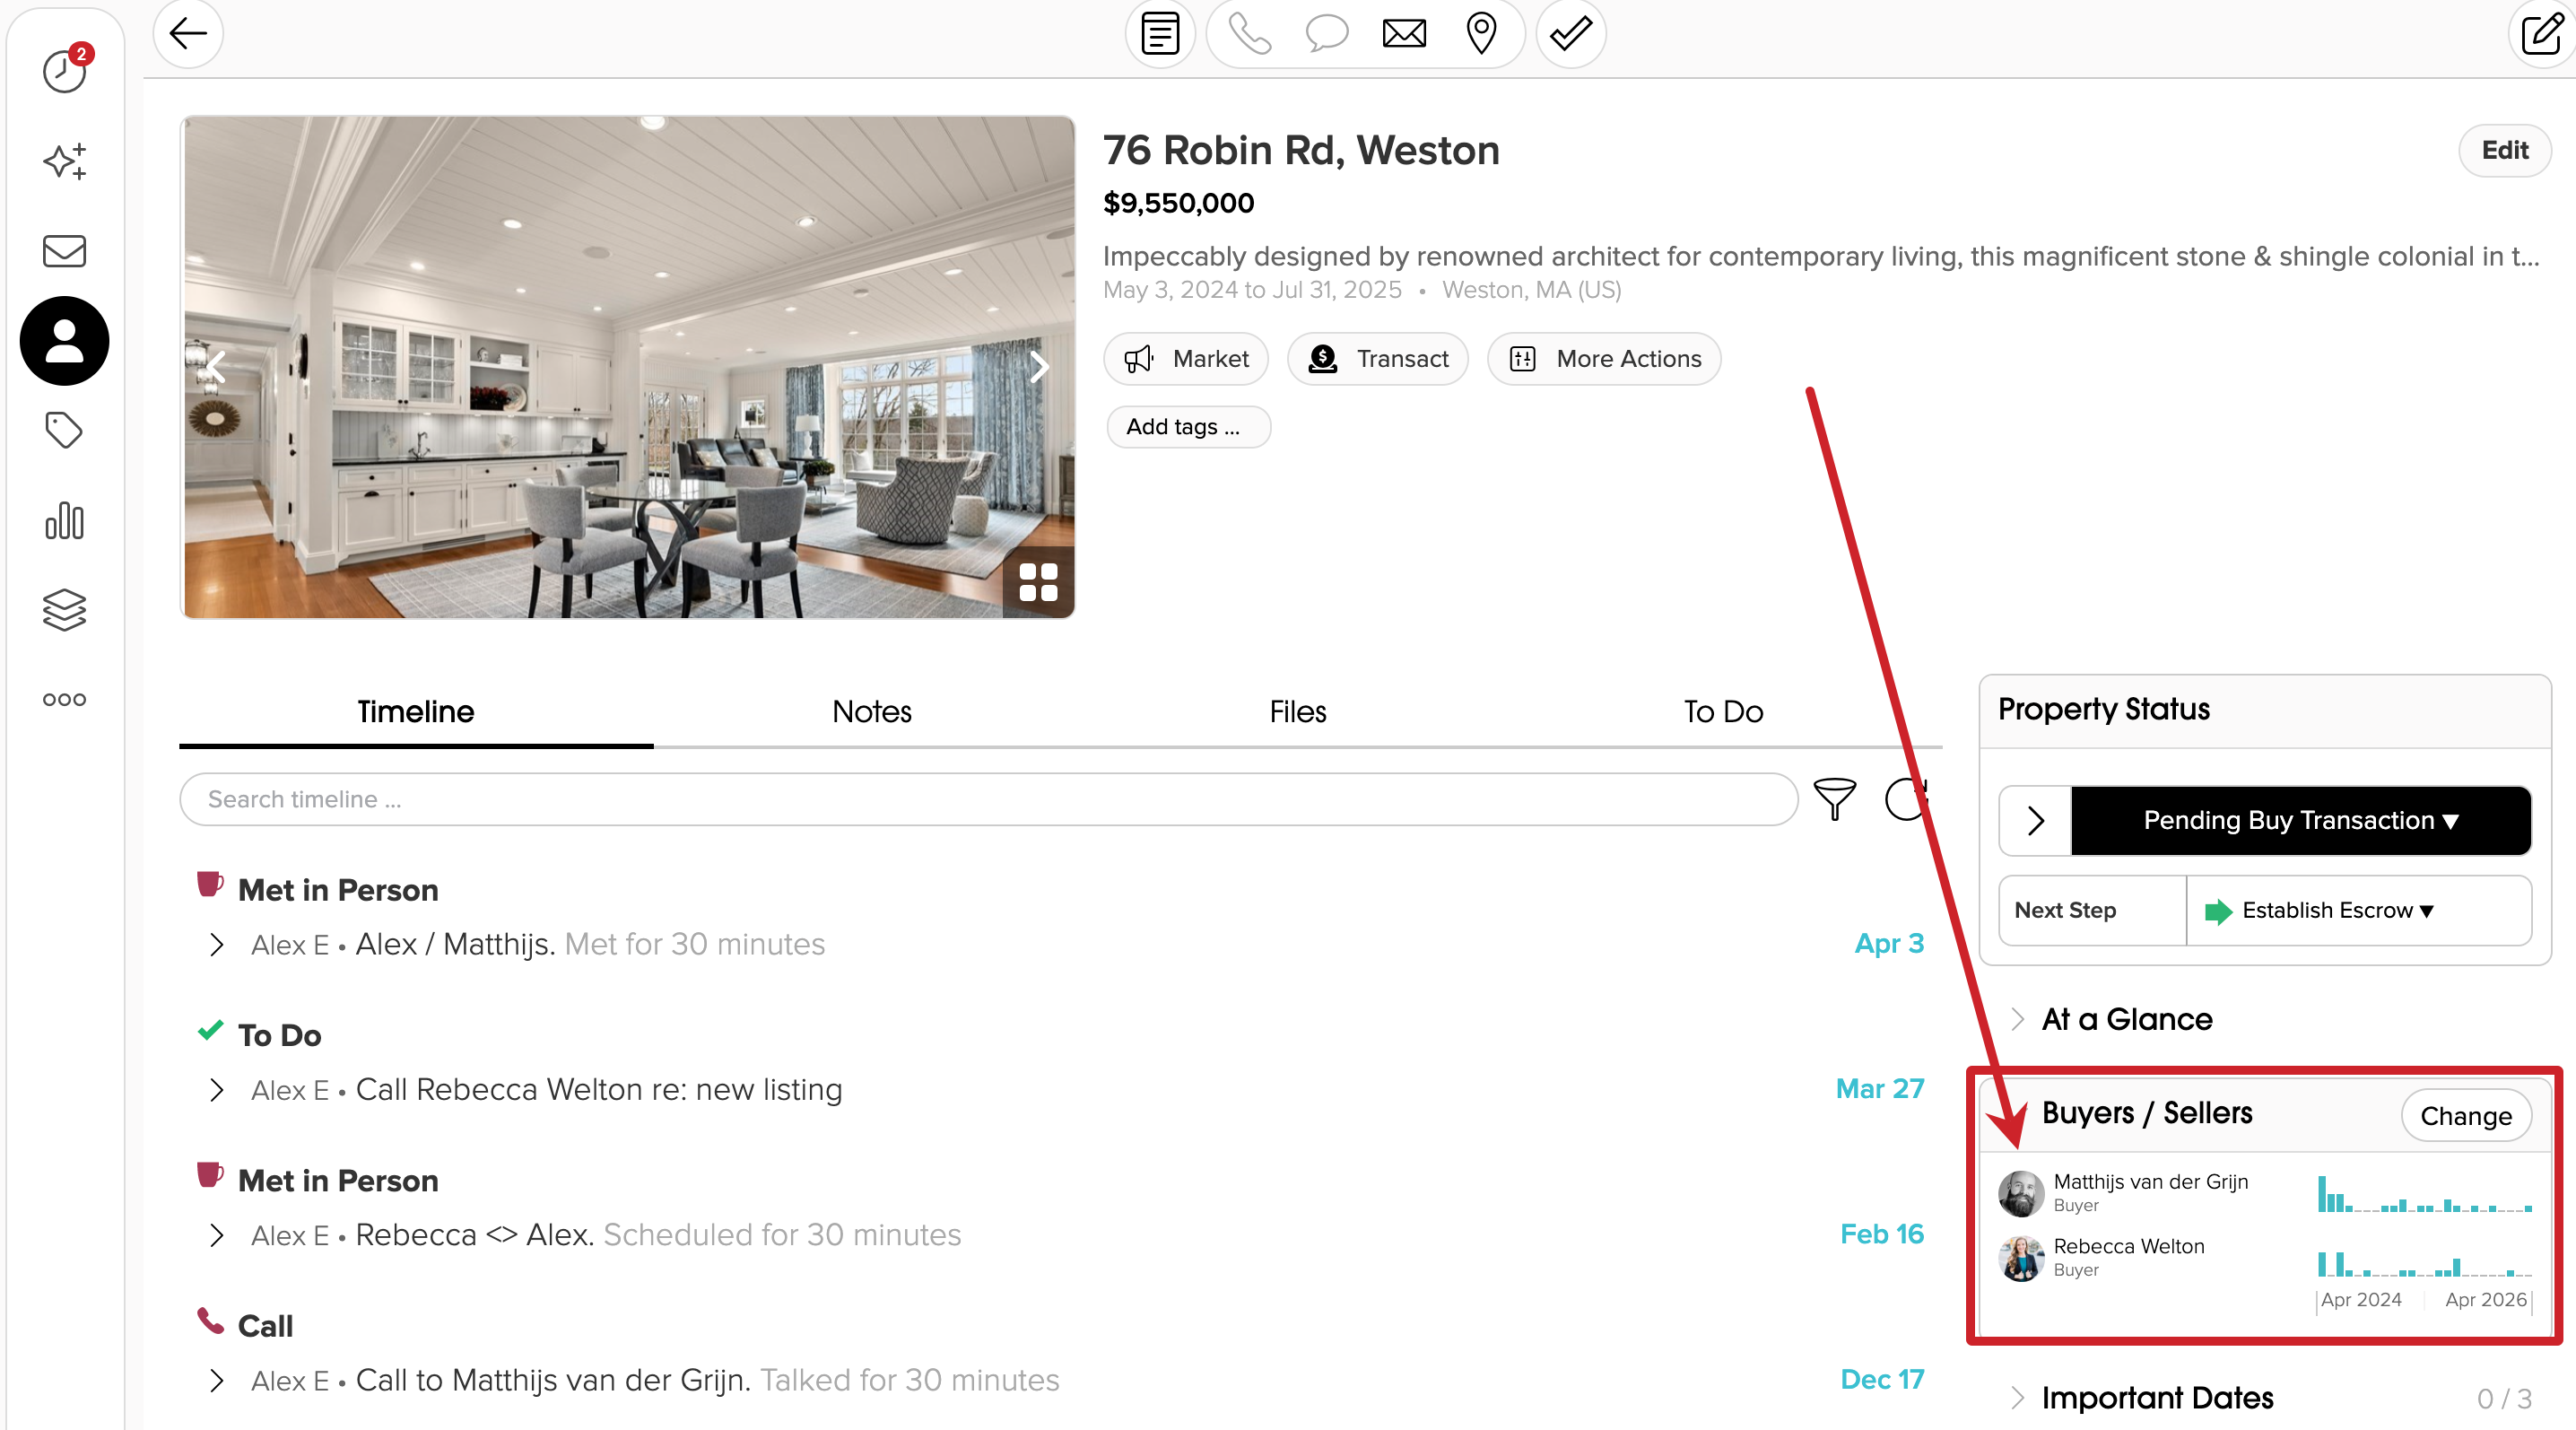Click the double checkmark tasks icon

click(x=1568, y=33)
